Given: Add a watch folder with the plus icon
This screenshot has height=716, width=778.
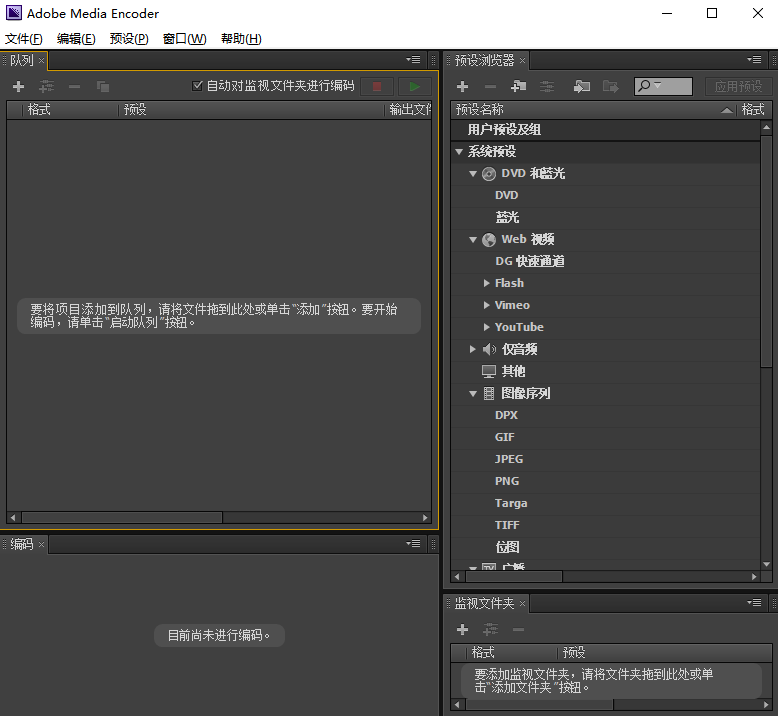Looking at the screenshot, I should [x=462, y=630].
